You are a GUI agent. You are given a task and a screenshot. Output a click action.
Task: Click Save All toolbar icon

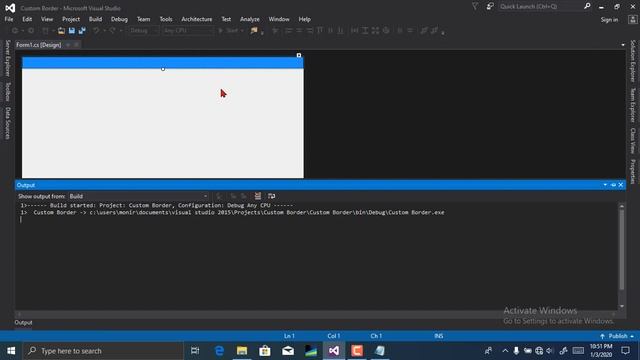pyautogui.click(x=82, y=31)
